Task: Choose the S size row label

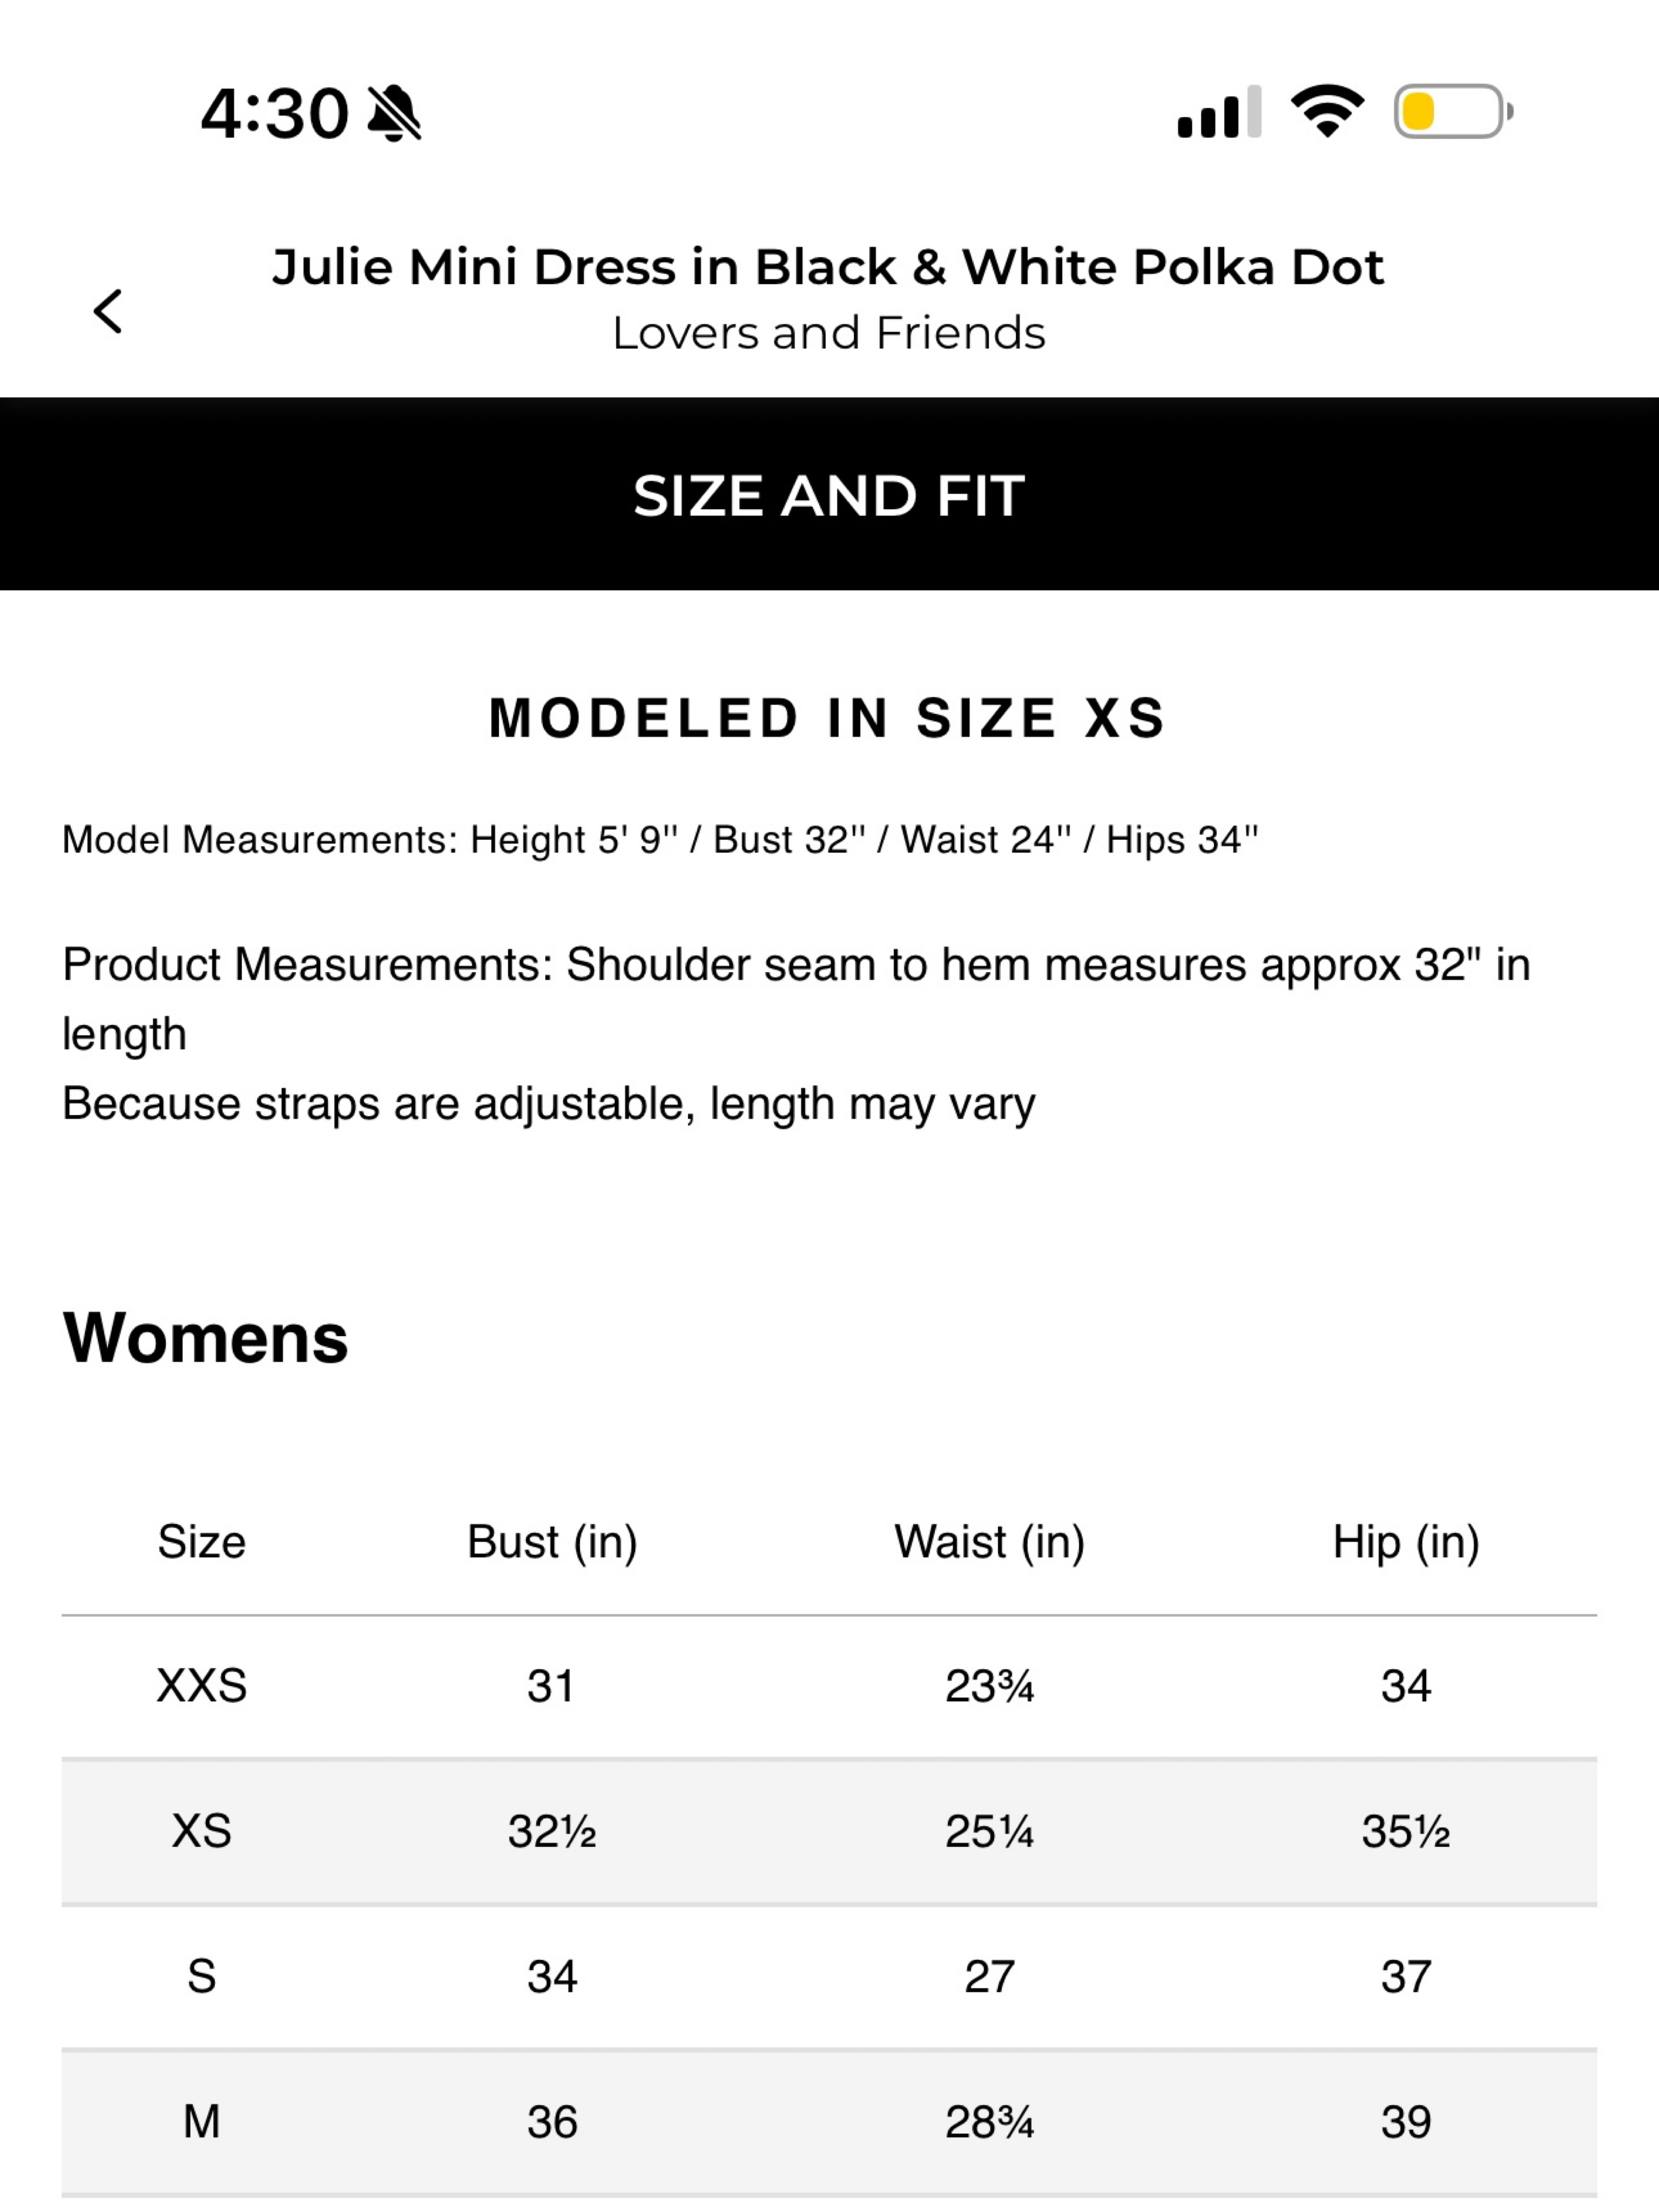Action: point(201,1976)
